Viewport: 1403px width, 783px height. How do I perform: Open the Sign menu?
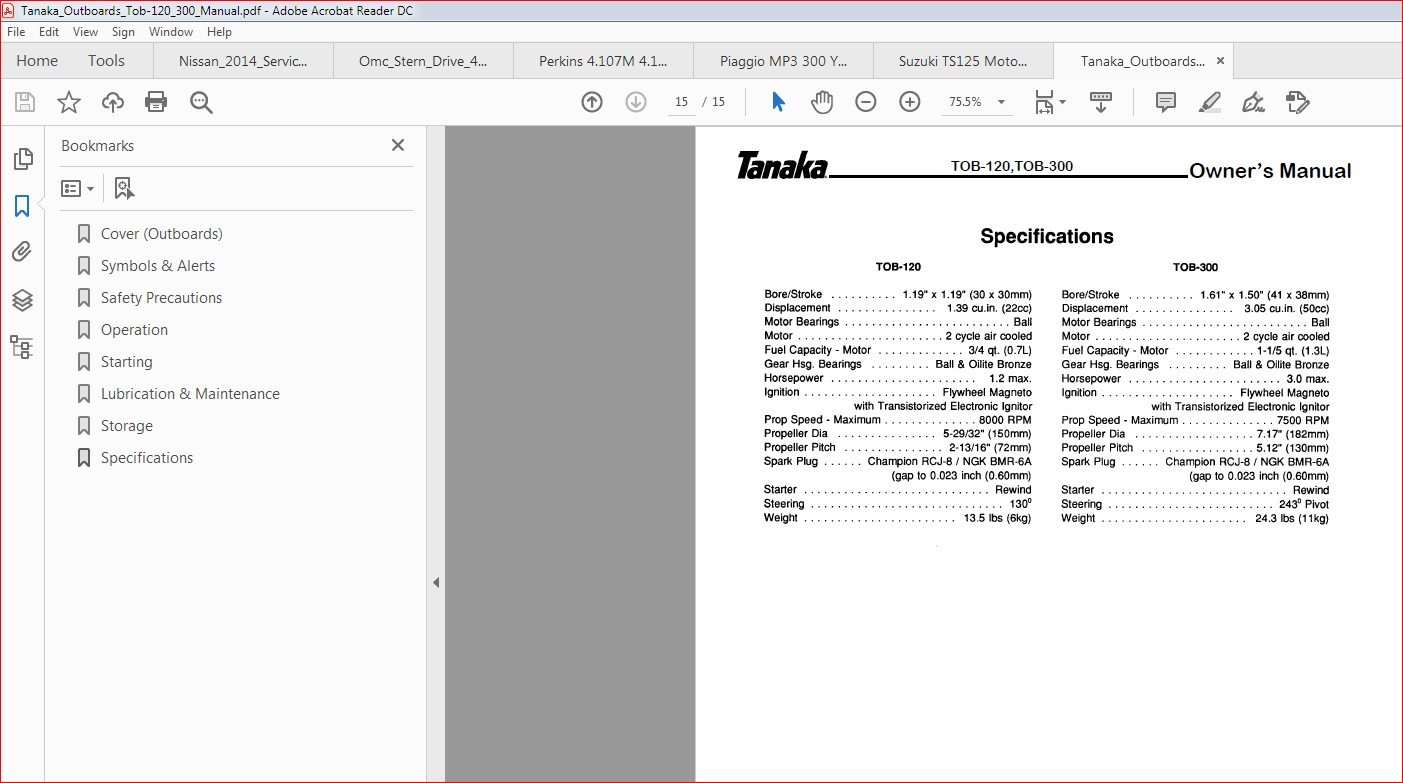coord(123,32)
